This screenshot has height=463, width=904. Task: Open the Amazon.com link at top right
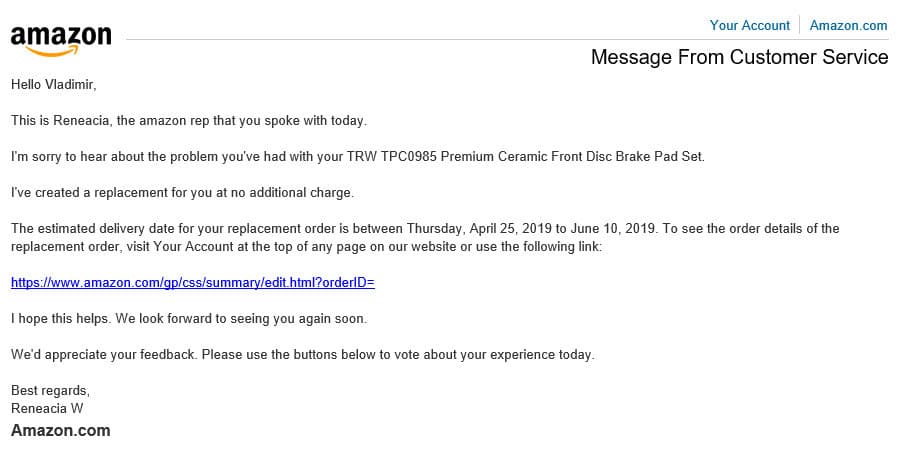(848, 25)
